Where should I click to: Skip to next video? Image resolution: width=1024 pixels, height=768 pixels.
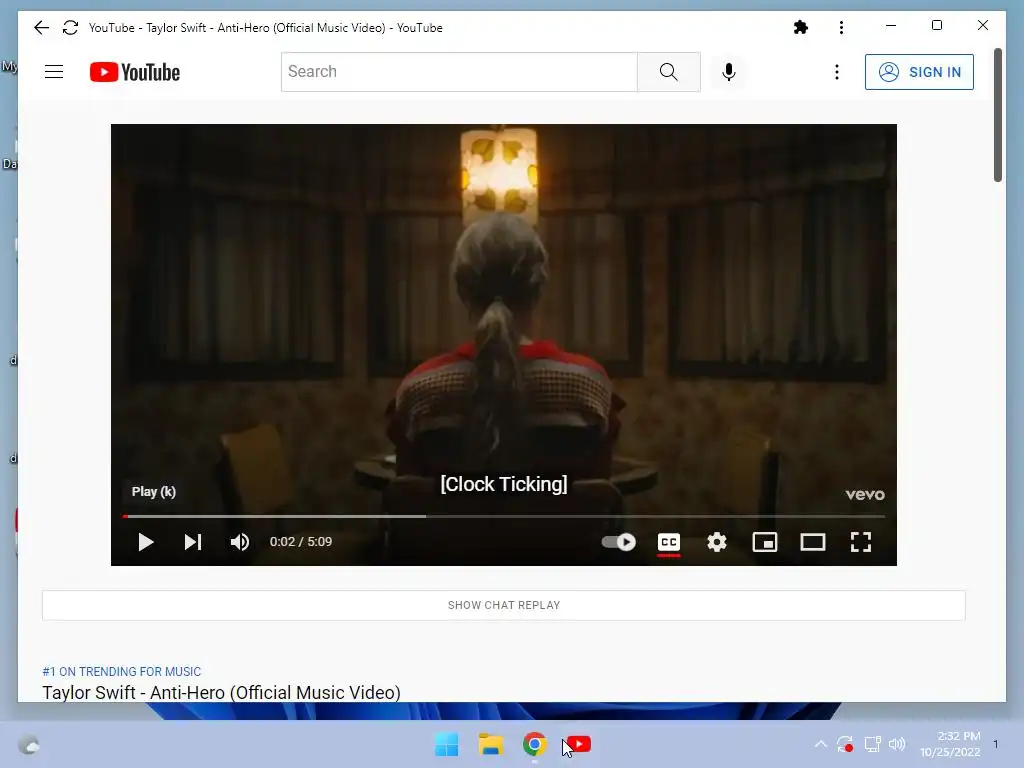193,542
